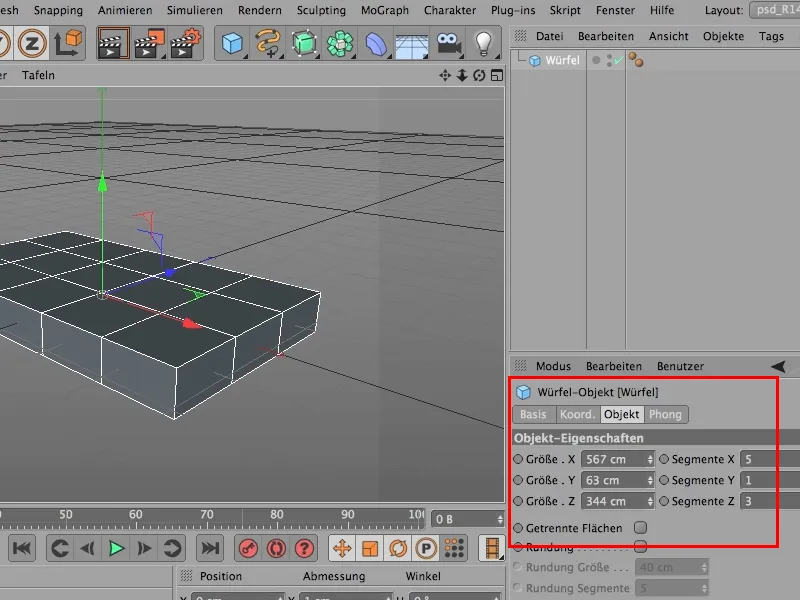This screenshot has width=800, height=600.
Task: Go to start of timeline
Action: (21, 548)
